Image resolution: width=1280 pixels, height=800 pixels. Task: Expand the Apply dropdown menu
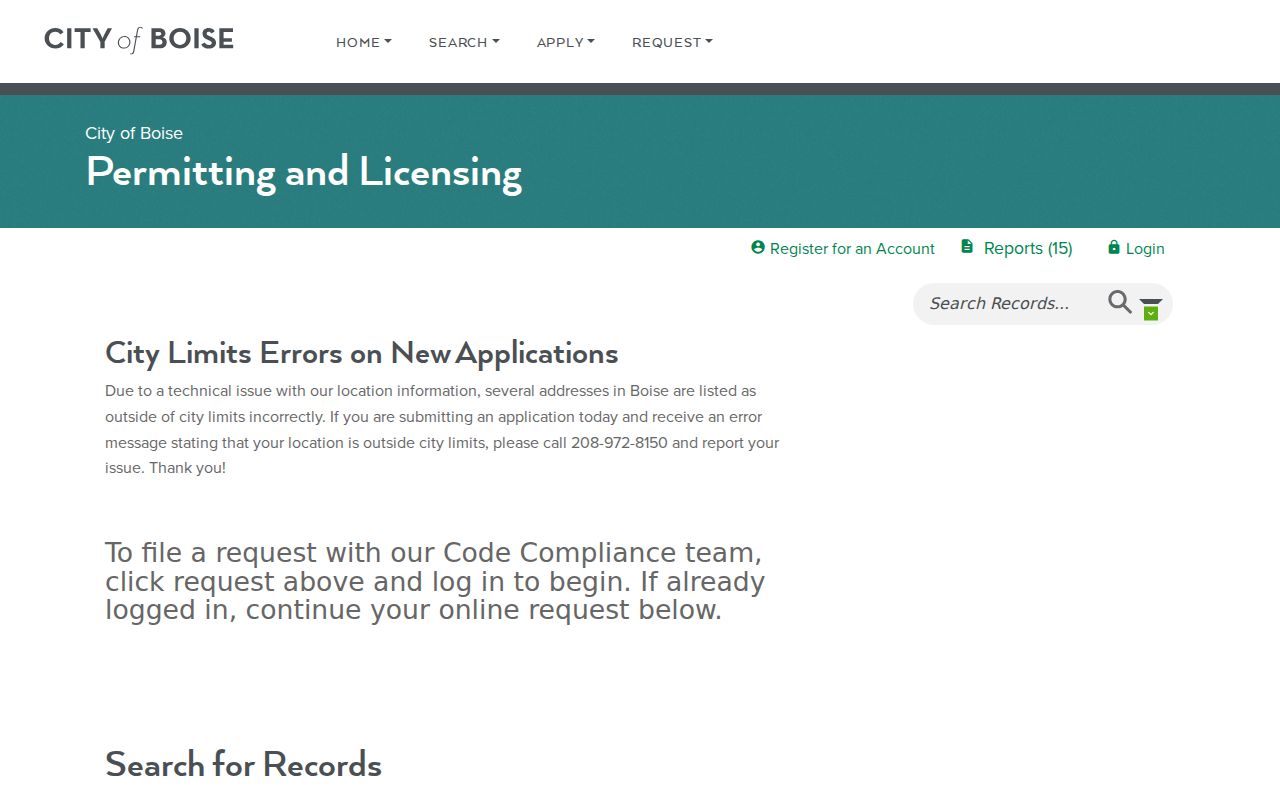pos(566,42)
